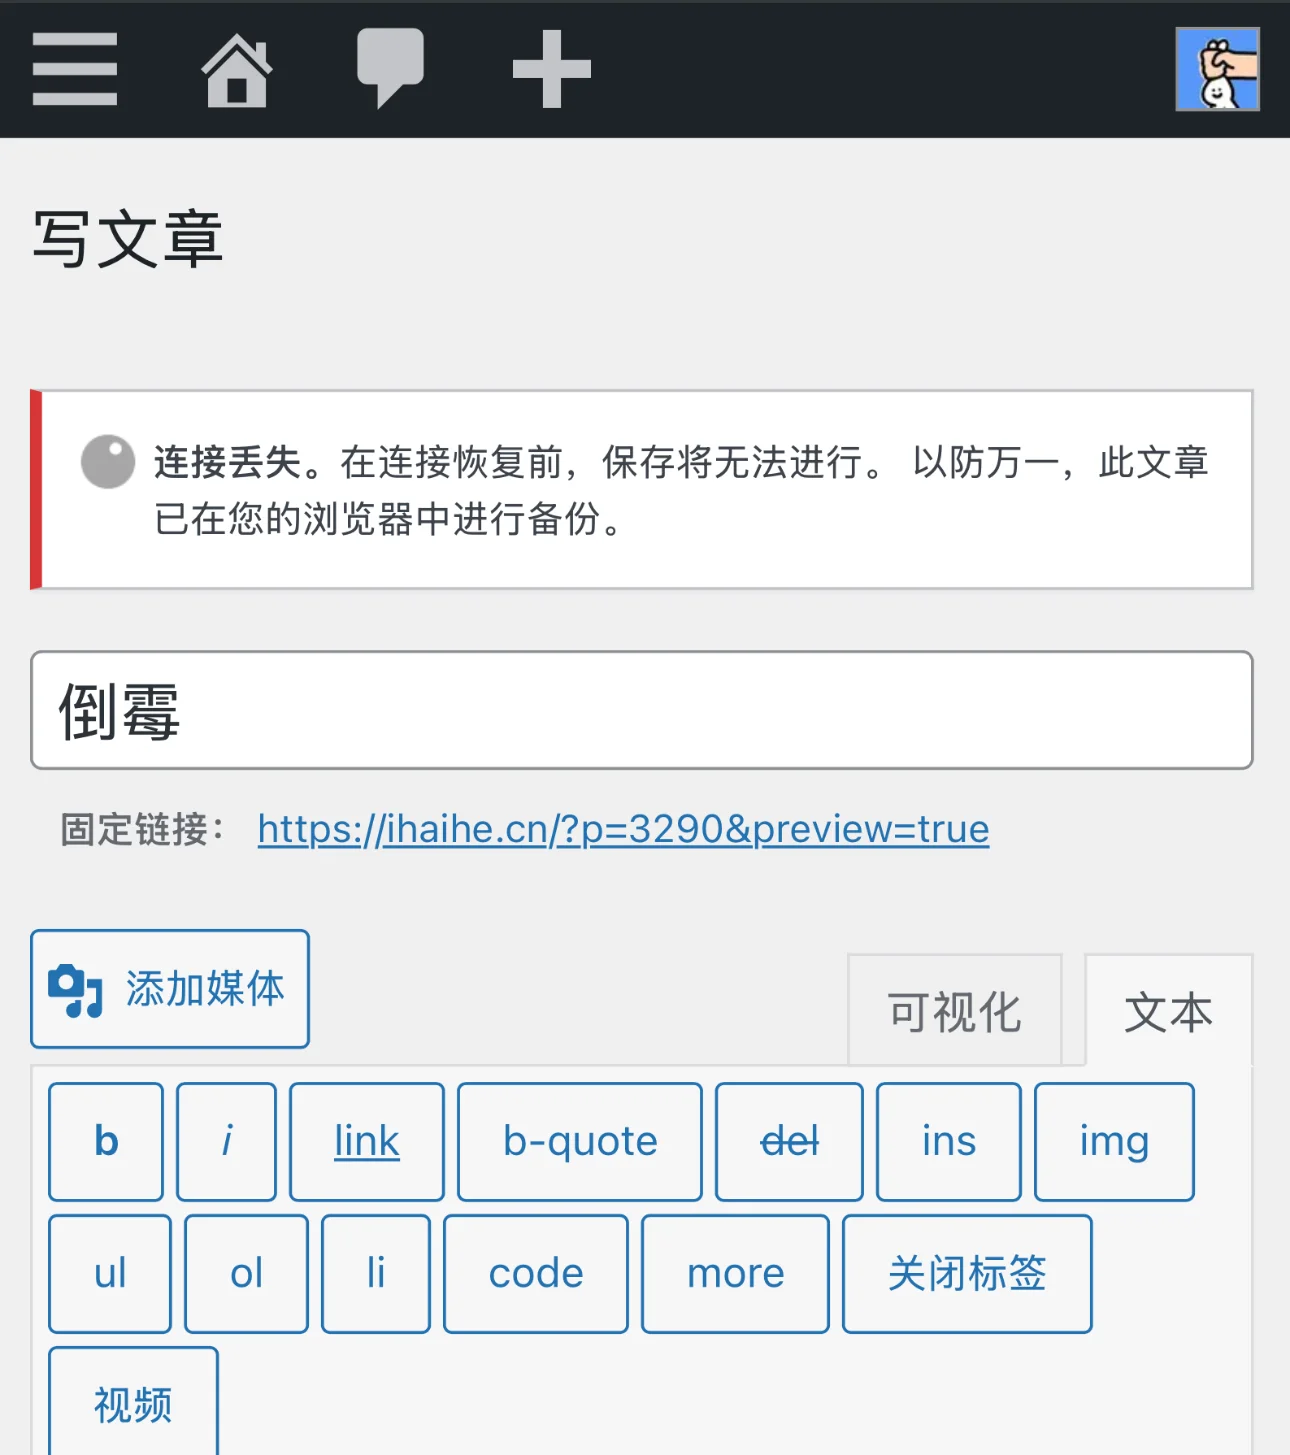The height and width of the screenshot is (1455, 1290).
Task: Click the spinner icon in connection notice
Action: coord(108,461)
